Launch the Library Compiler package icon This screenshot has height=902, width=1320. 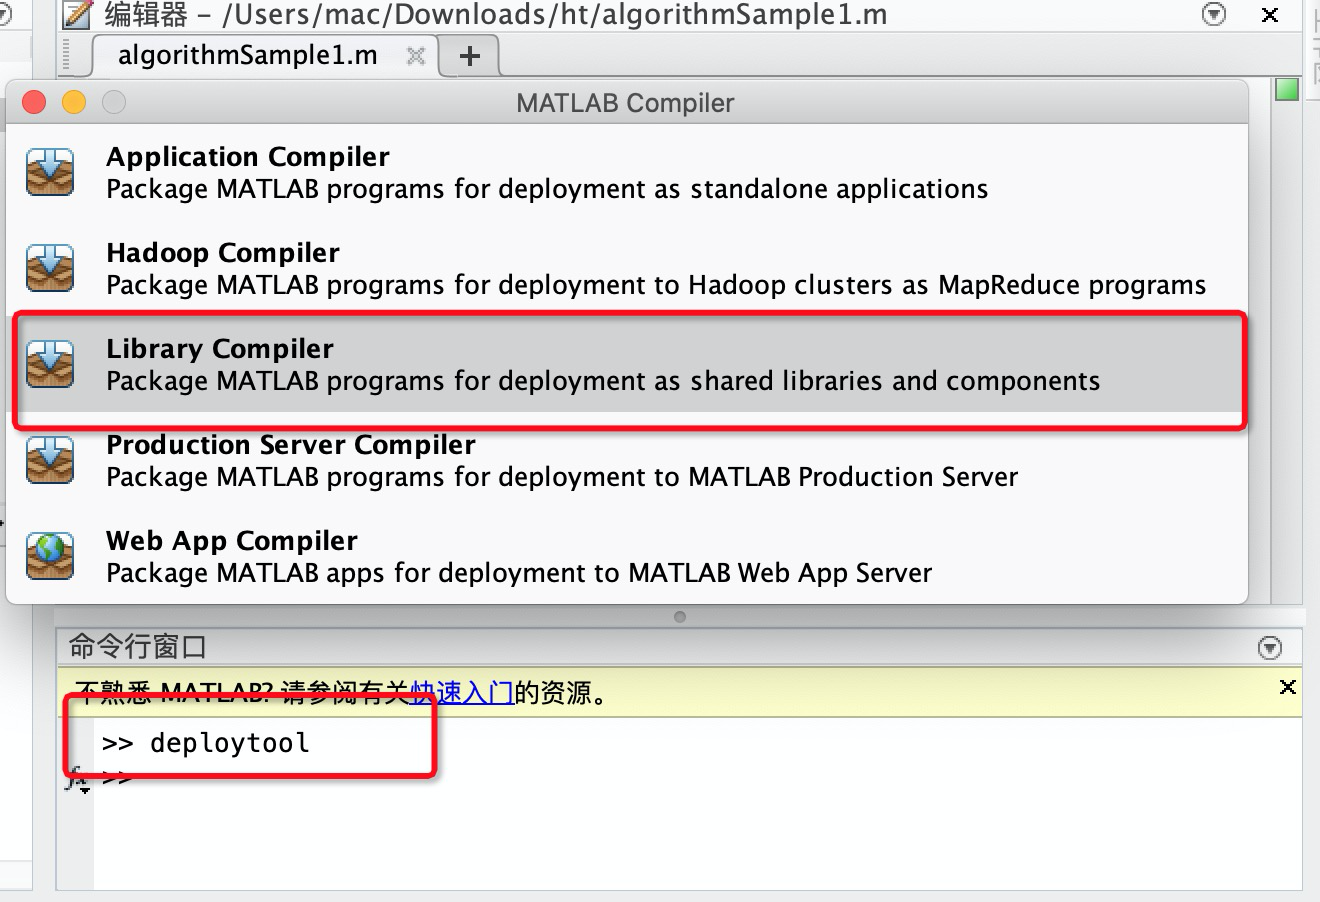point(50,363)
